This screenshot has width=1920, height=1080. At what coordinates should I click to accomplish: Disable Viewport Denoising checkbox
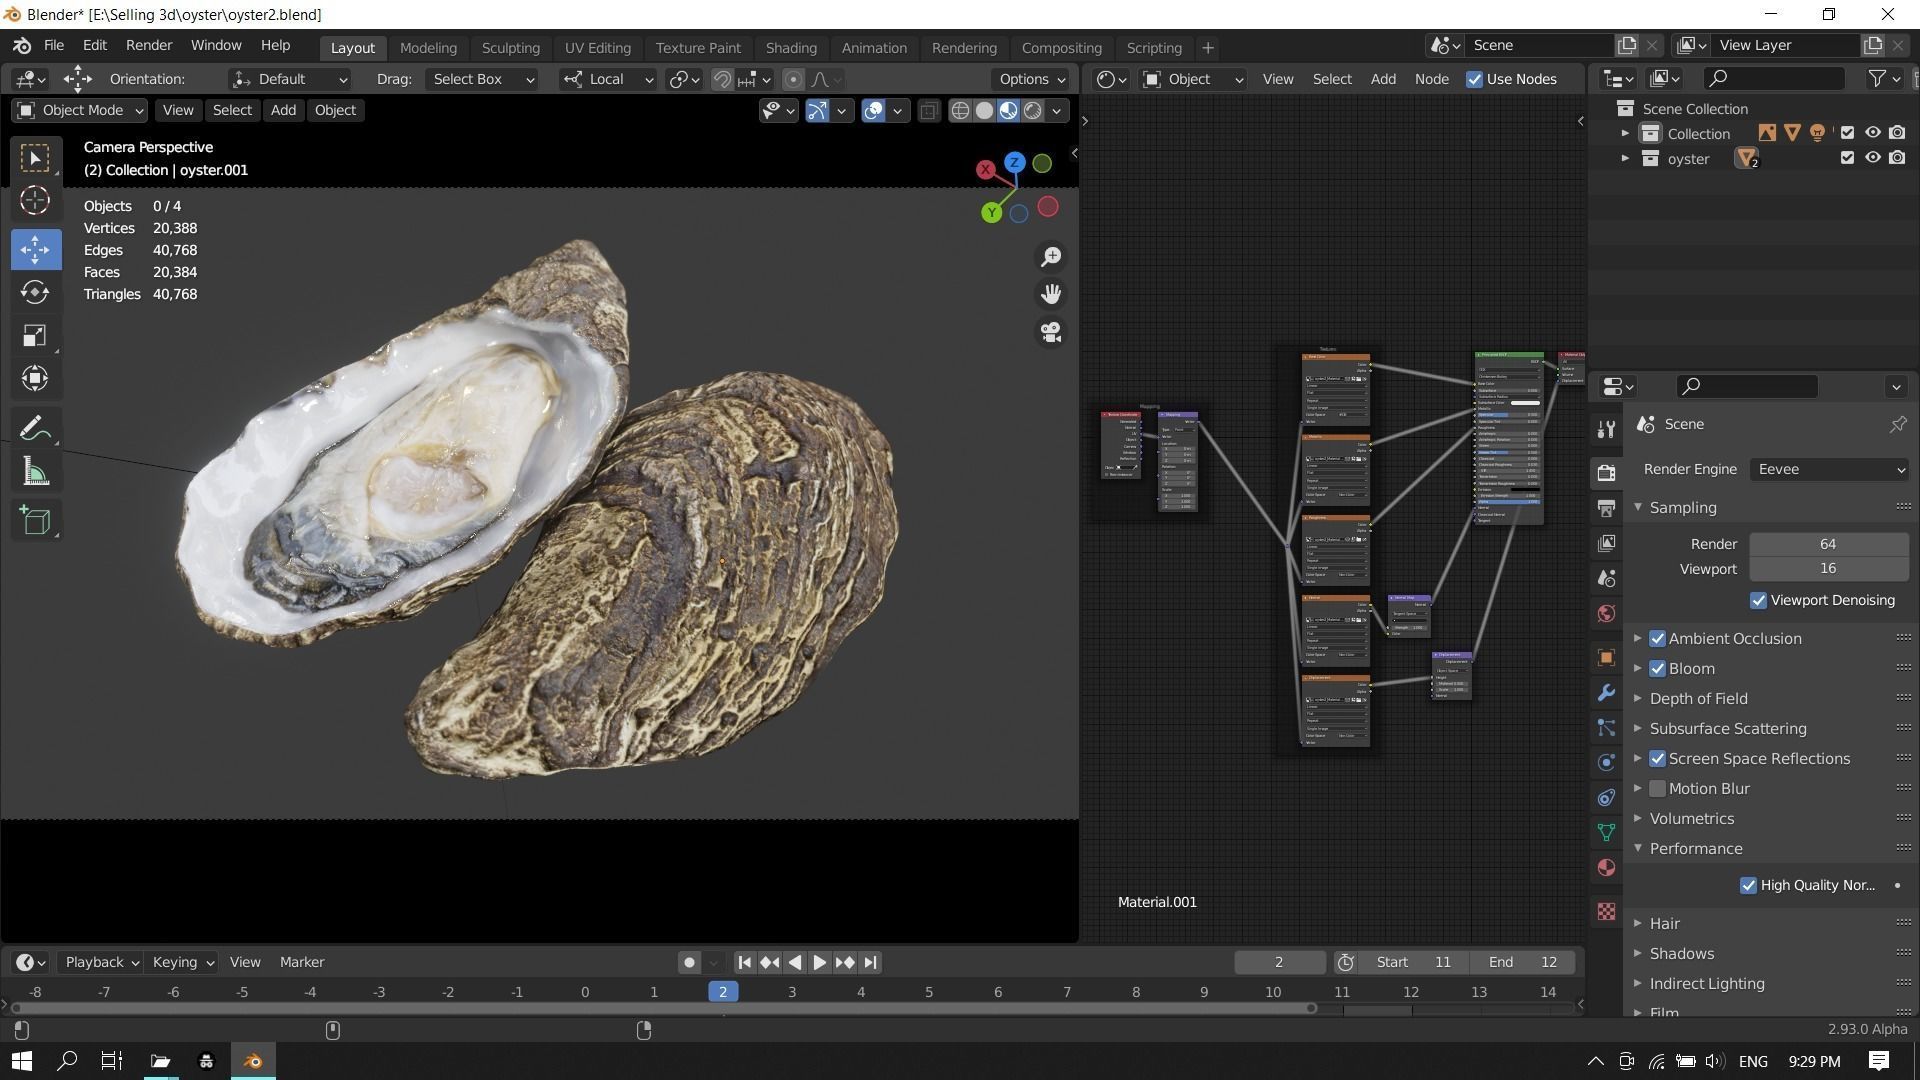point(1758,600)
